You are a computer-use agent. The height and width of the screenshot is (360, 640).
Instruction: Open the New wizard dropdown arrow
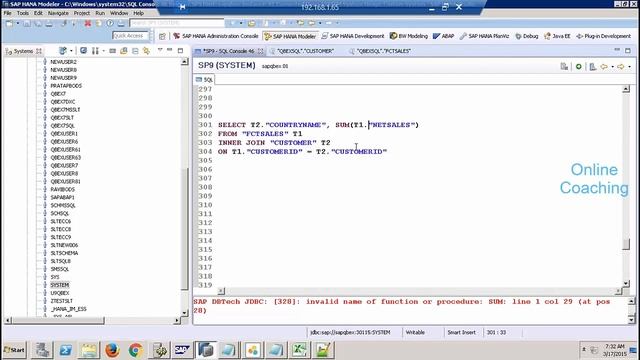(18, 23)
